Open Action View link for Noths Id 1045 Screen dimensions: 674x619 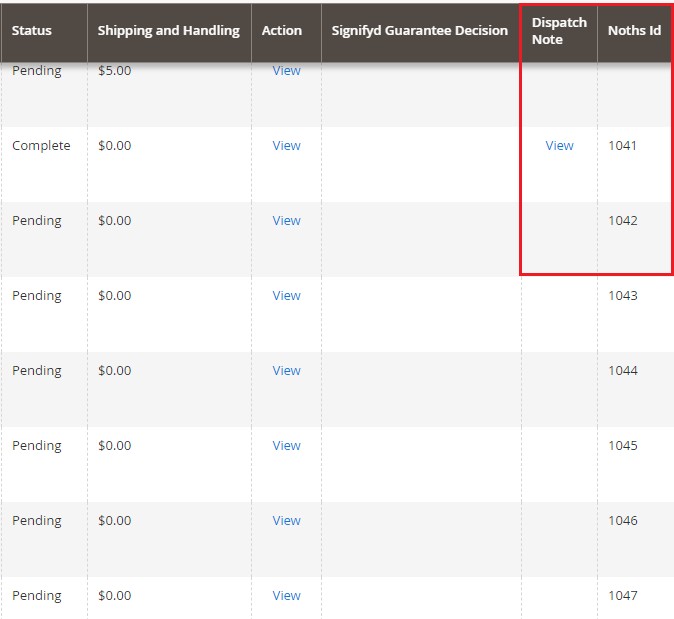(286, 446)
